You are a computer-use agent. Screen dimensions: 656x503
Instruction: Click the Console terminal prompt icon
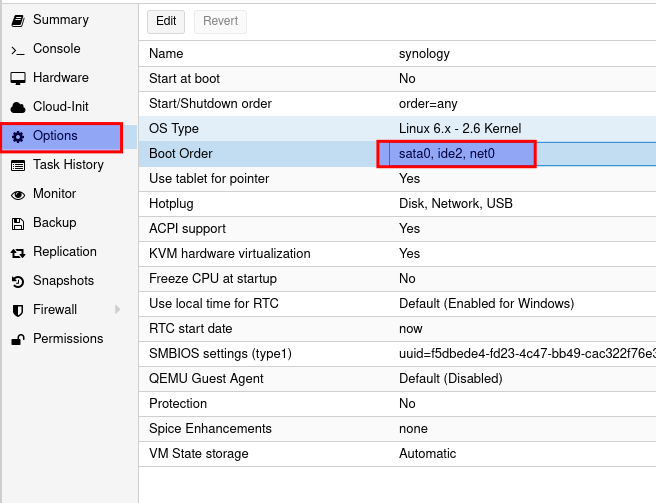(17, 49)
